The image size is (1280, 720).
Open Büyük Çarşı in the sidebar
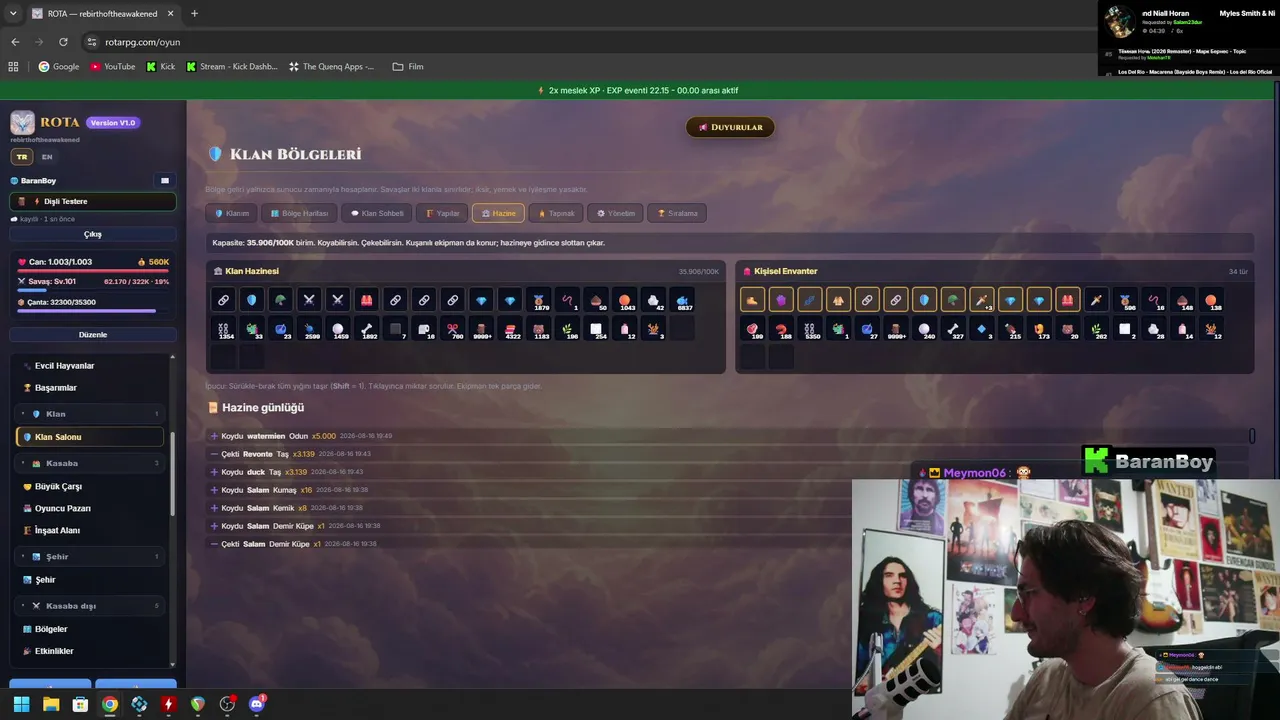pyautogui.click(x=90, y=487)
